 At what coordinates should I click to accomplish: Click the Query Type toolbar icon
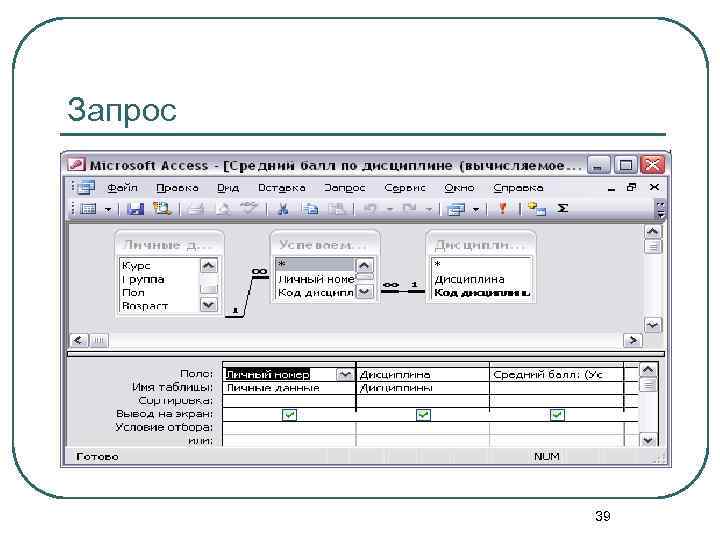(456, 209)
